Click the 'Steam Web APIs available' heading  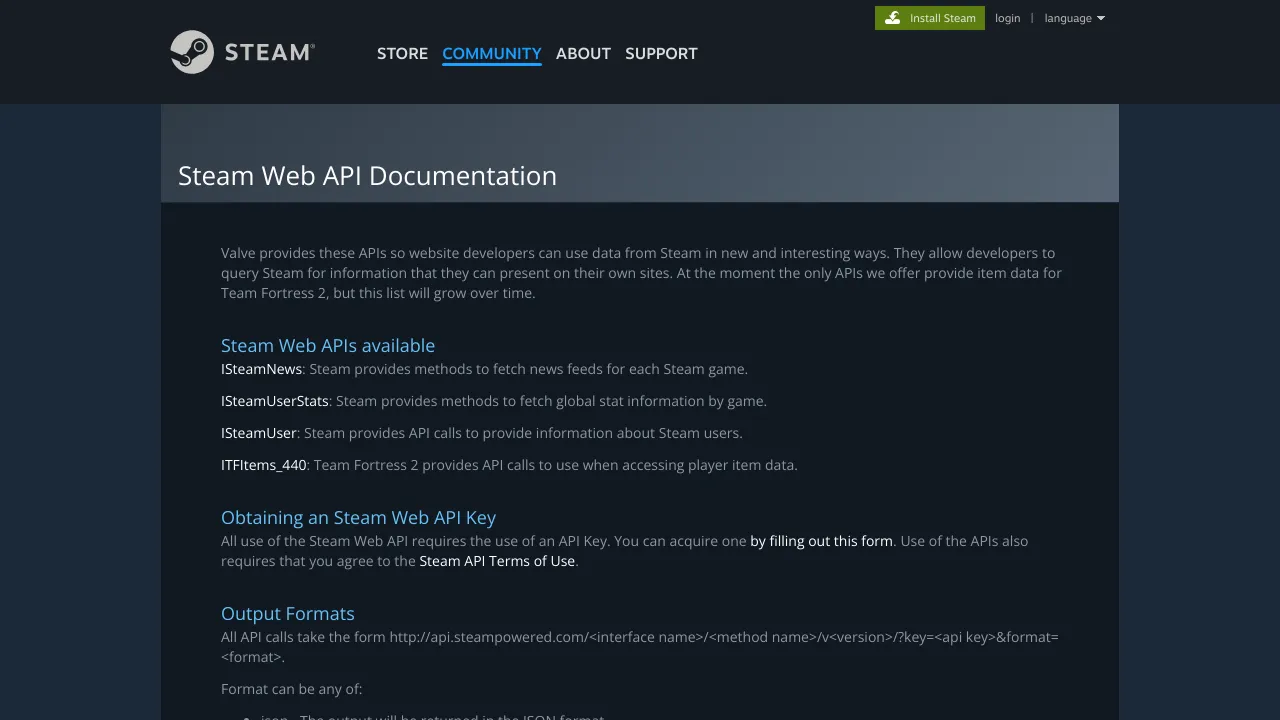pos(328,345)
